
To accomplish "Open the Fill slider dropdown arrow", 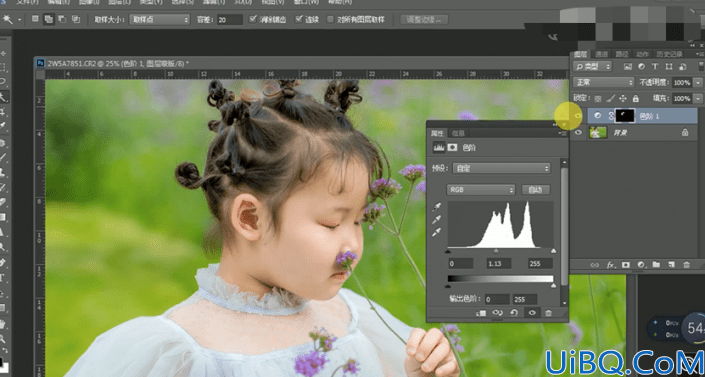I will [697, 99].
